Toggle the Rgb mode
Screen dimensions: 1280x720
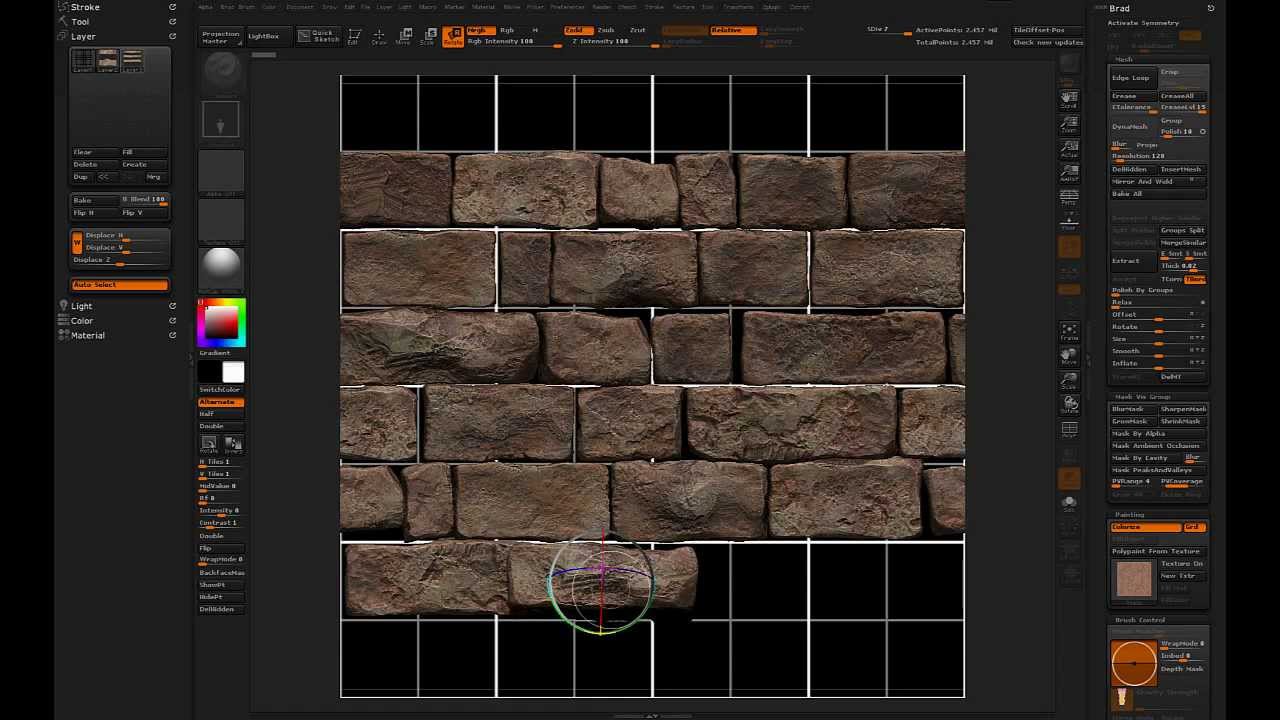[x=507, y=30]
